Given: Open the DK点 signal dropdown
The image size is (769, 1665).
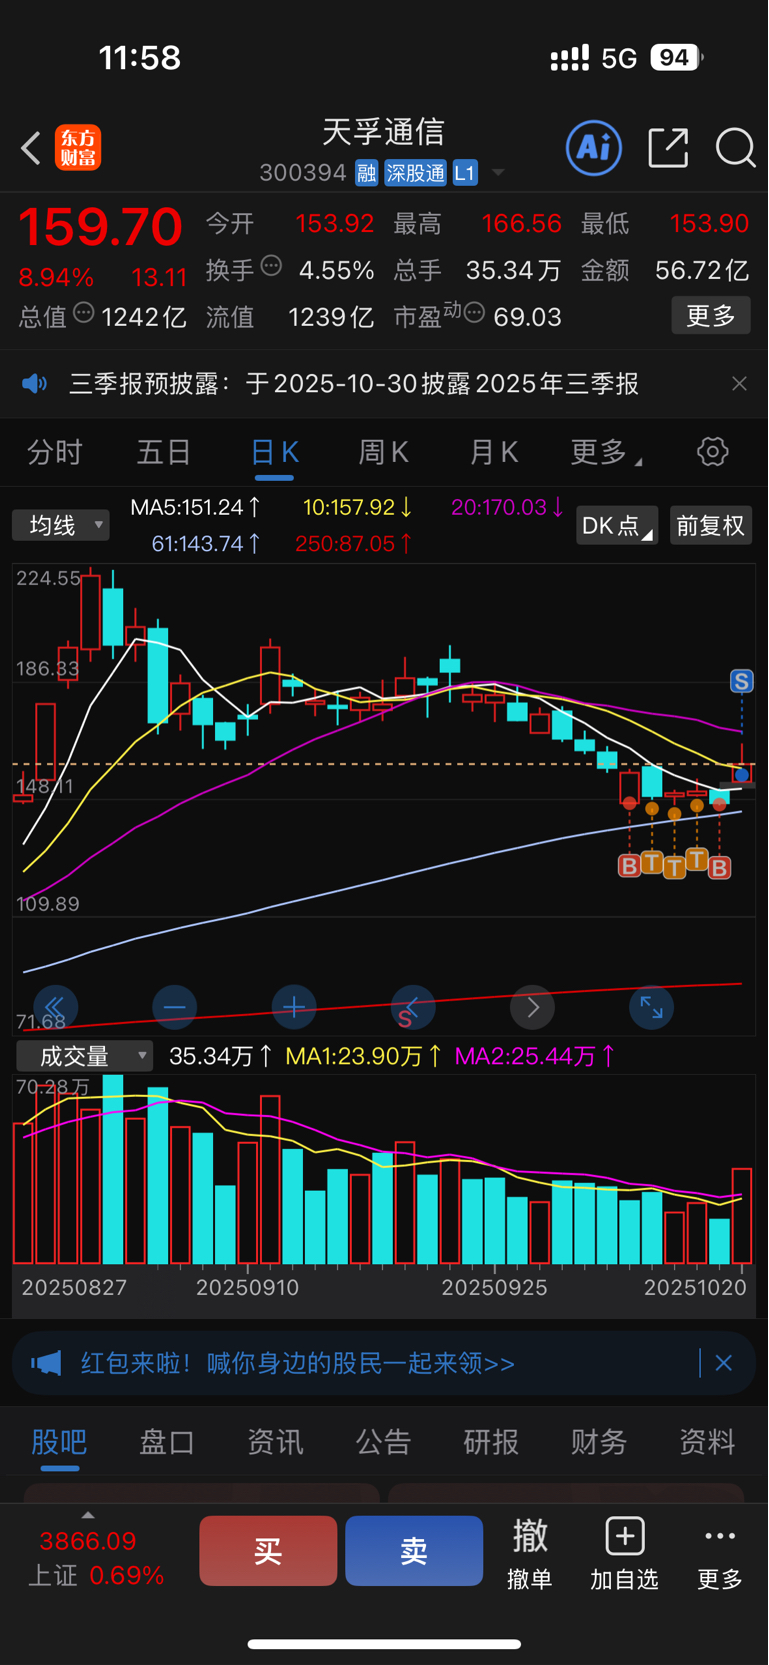Looking at the screenshot, I should coord(617,525).
